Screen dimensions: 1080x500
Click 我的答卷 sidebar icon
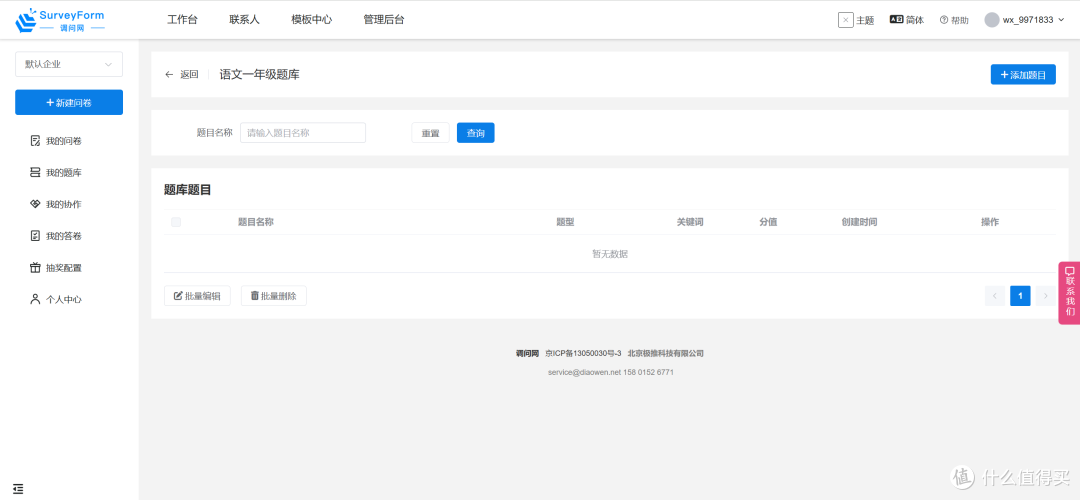click(x=35, y=236)
